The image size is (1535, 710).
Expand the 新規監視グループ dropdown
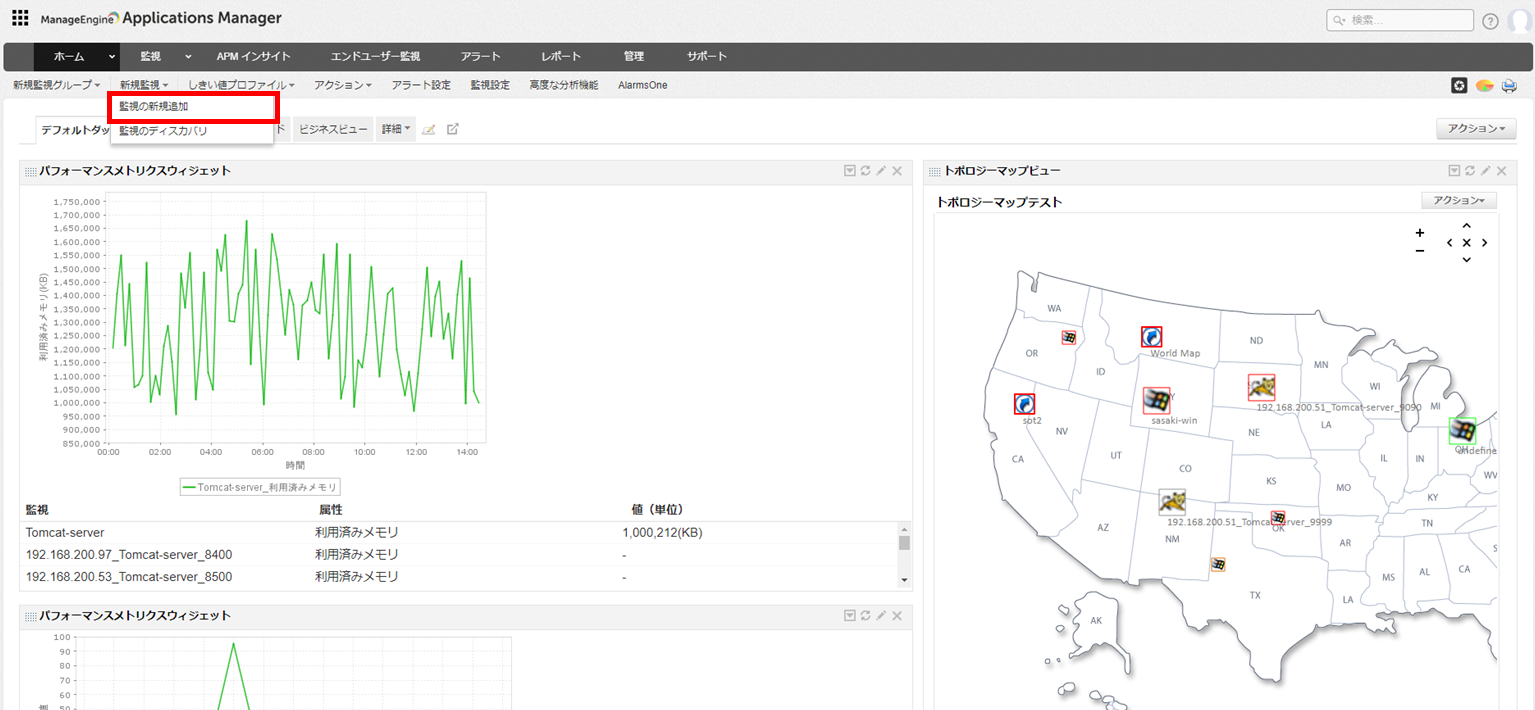click(x=57, y=86)
